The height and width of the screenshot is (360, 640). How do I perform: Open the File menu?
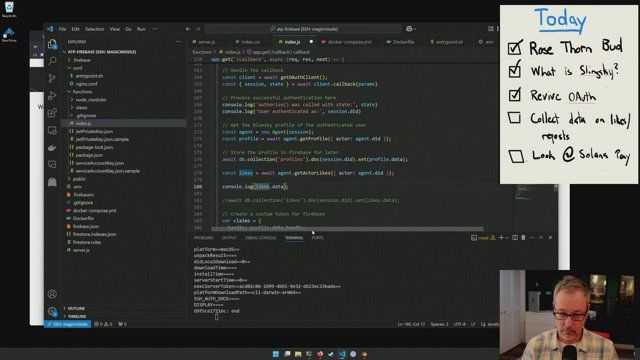62,29
